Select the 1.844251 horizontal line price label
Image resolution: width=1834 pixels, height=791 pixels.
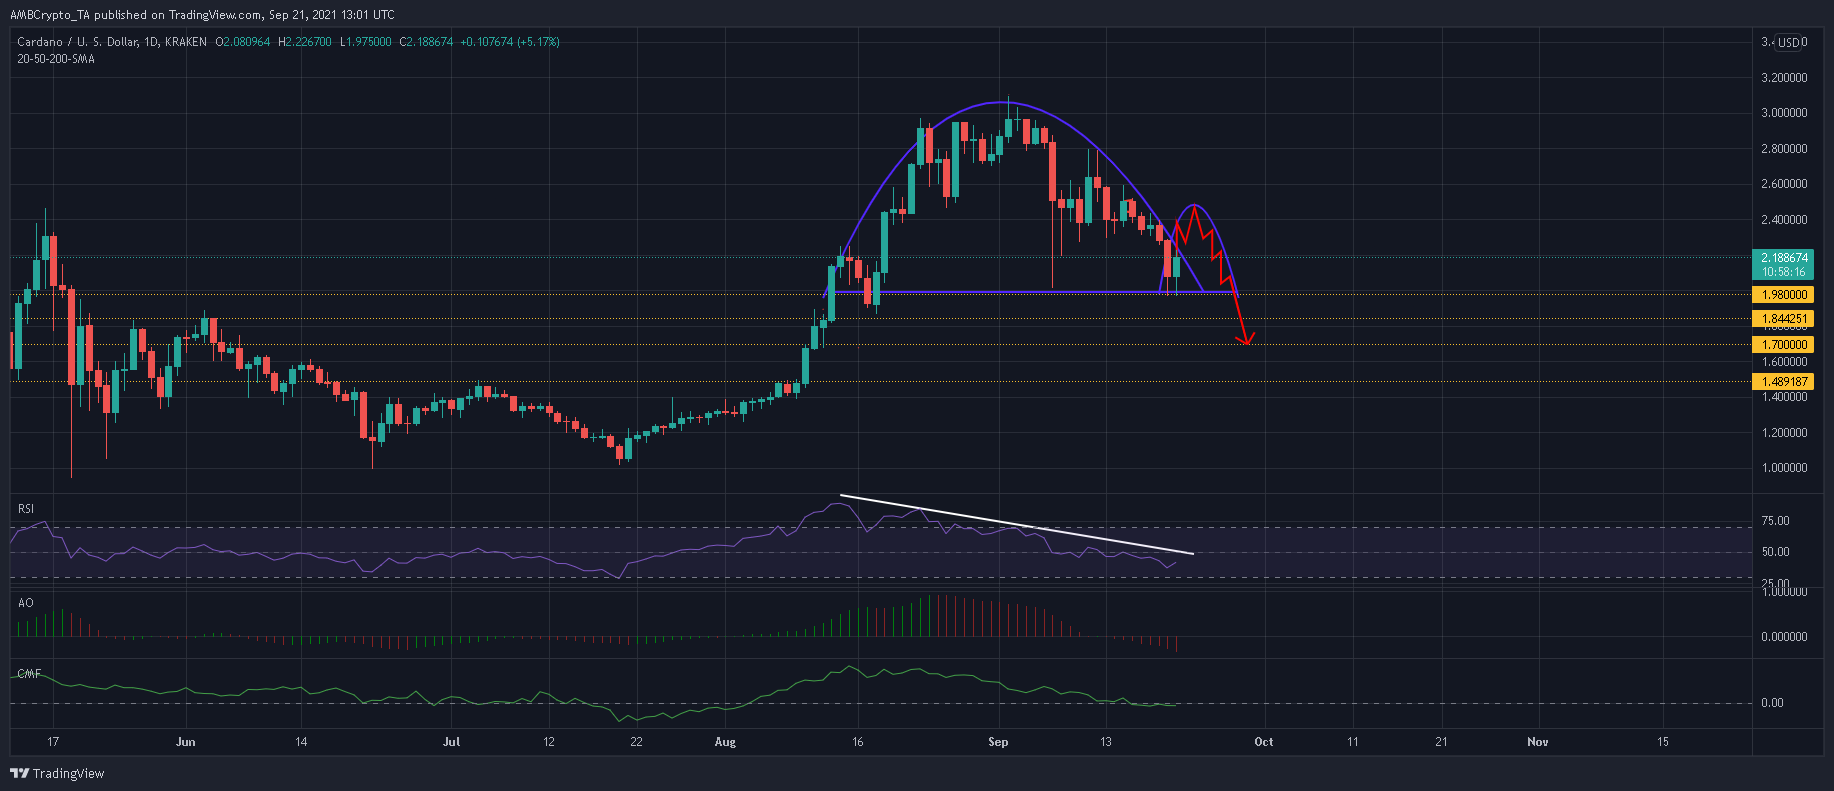pyautogui.click(x=1785, y=319)
